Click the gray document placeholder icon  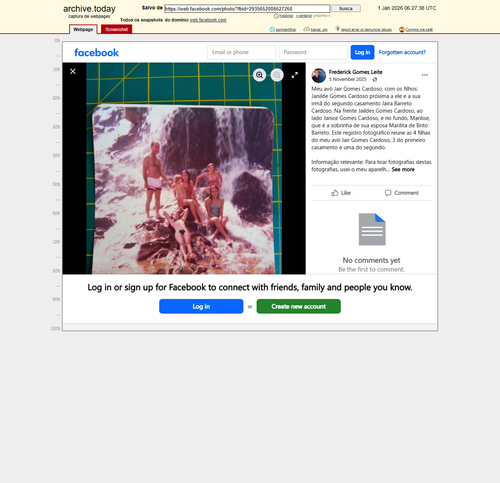[x=372, y=229]
